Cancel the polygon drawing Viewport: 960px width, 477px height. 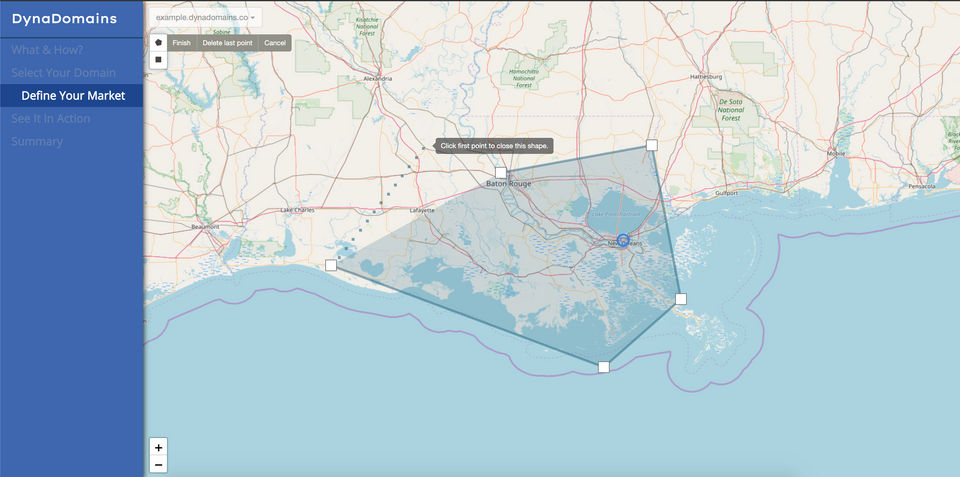click(x=275, y=43)
